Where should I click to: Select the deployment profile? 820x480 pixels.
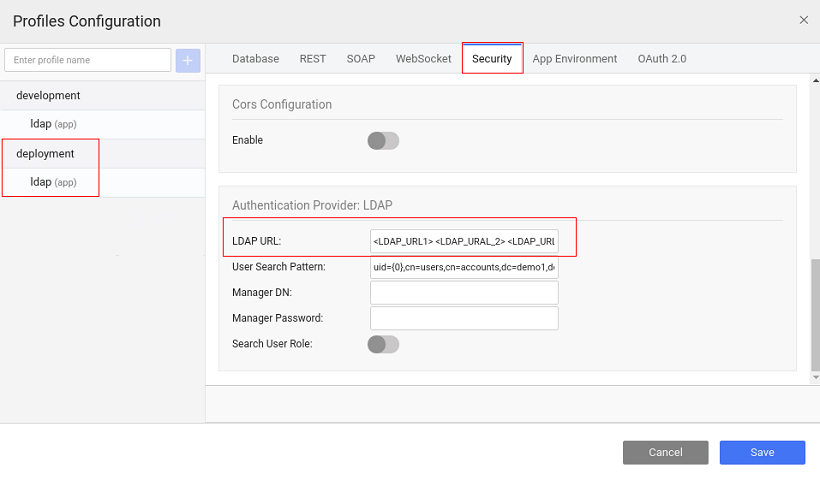pyautogui.click(x=45, y=154)
